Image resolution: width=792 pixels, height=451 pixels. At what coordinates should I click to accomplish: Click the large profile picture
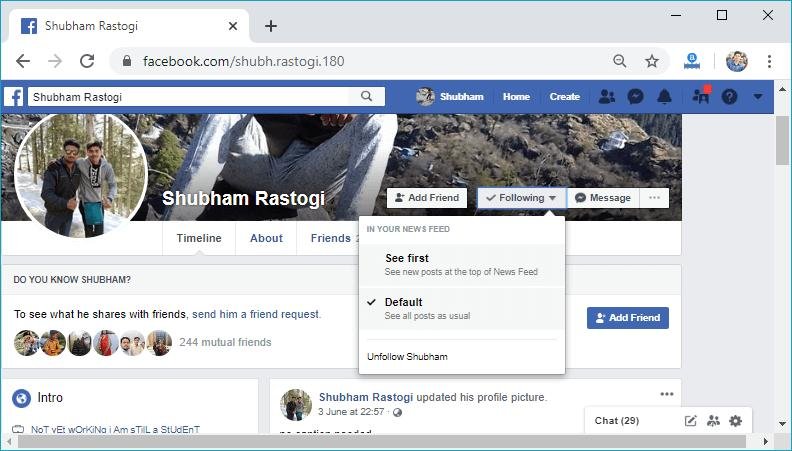click(81, 176)
